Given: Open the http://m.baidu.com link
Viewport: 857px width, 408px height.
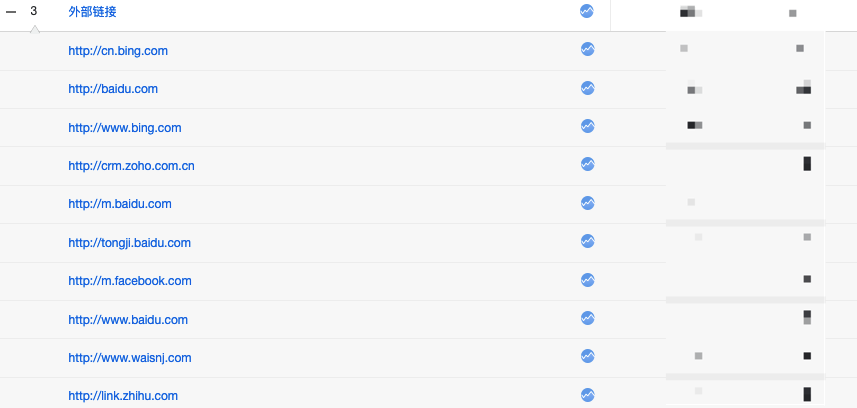Looking at the screenshot, I should pos(120,204).
